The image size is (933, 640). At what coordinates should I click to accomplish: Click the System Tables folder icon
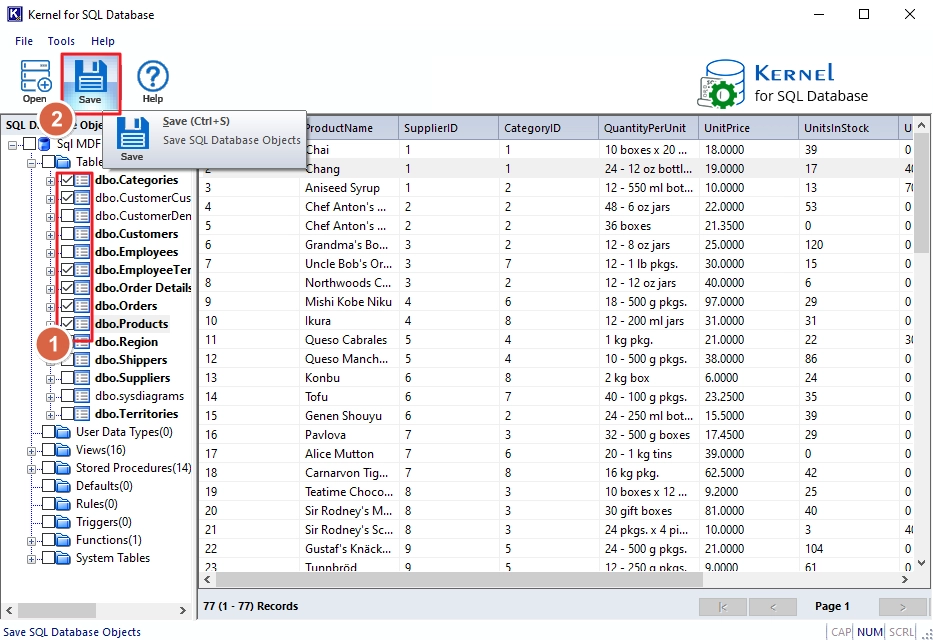63,558
